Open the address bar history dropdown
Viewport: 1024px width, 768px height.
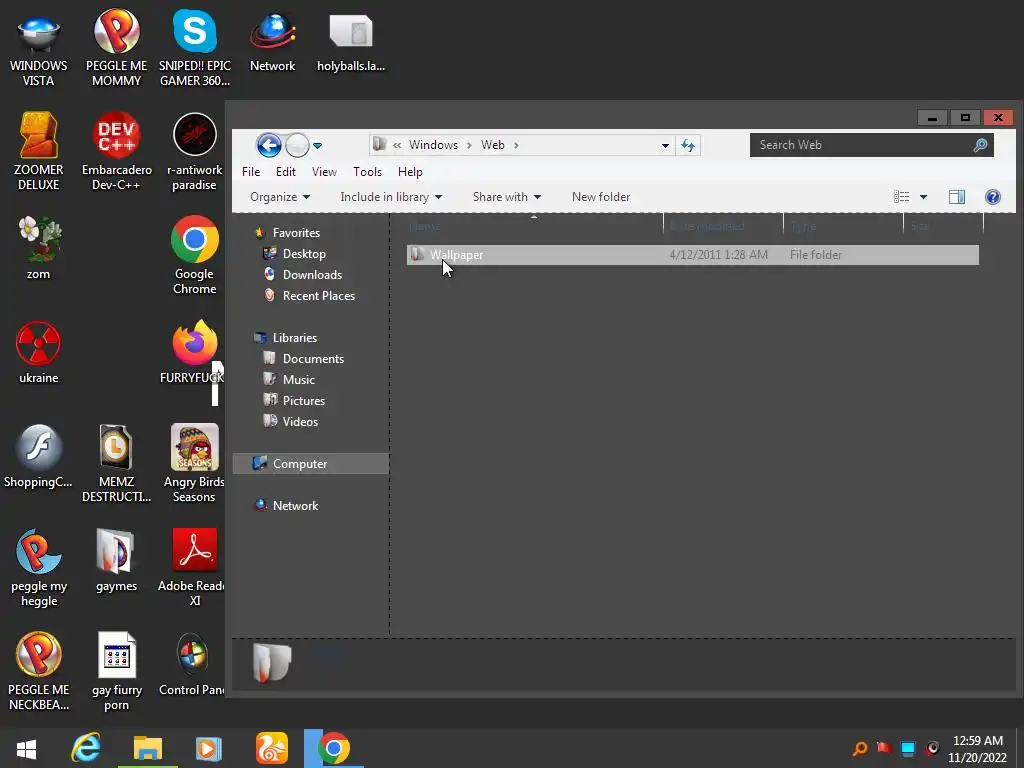click(x=665, y=145)
